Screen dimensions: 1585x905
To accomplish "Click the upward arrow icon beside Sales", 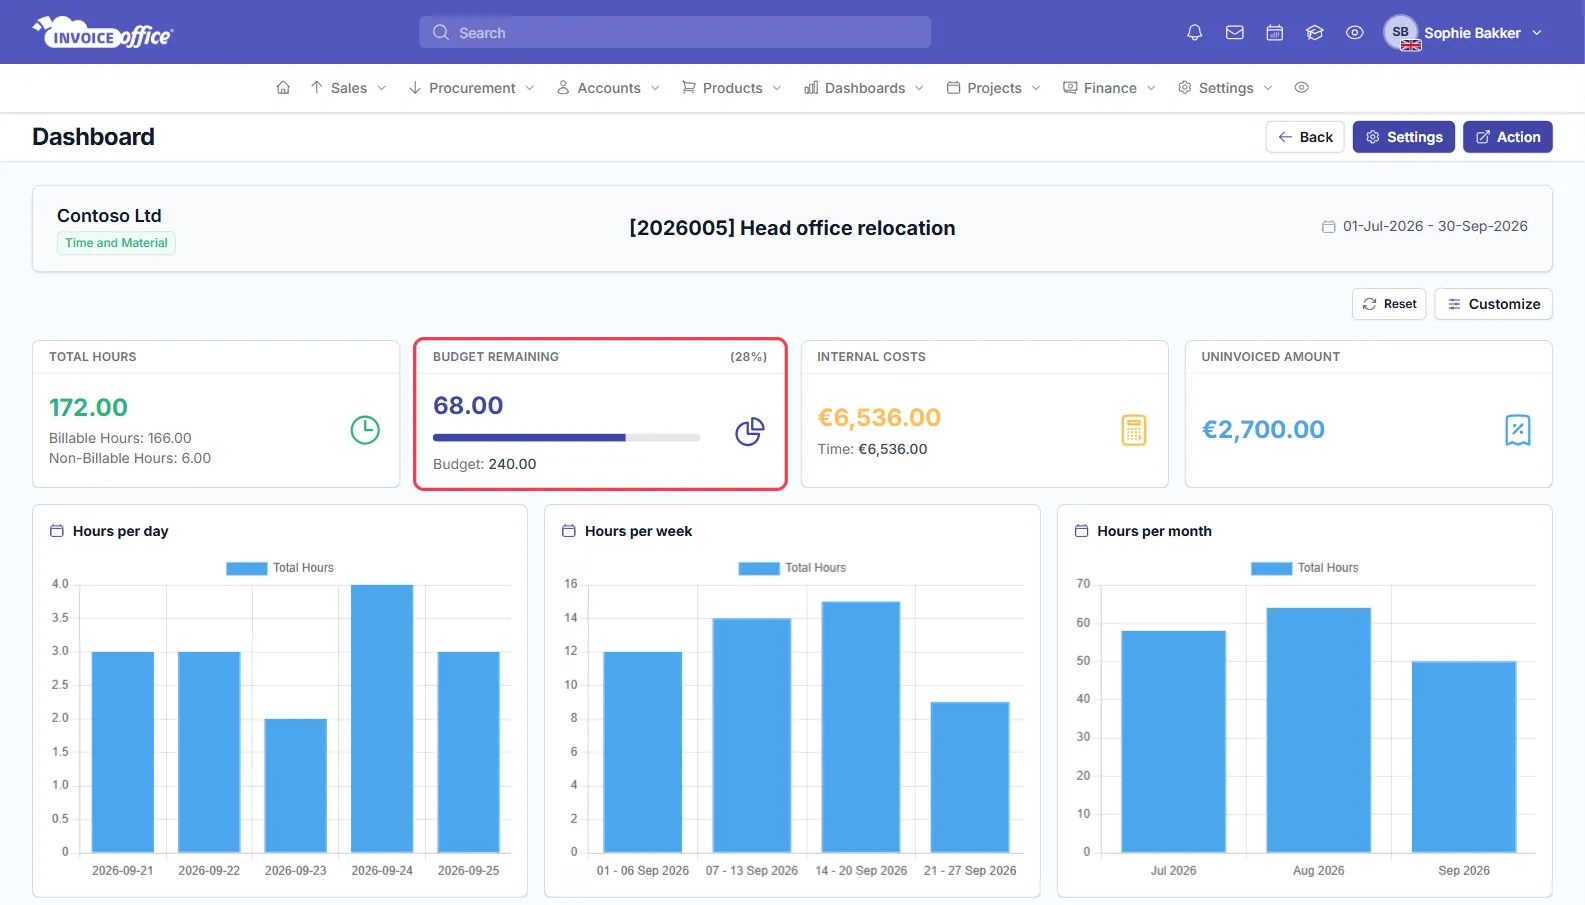I will (x=316, y=88).
